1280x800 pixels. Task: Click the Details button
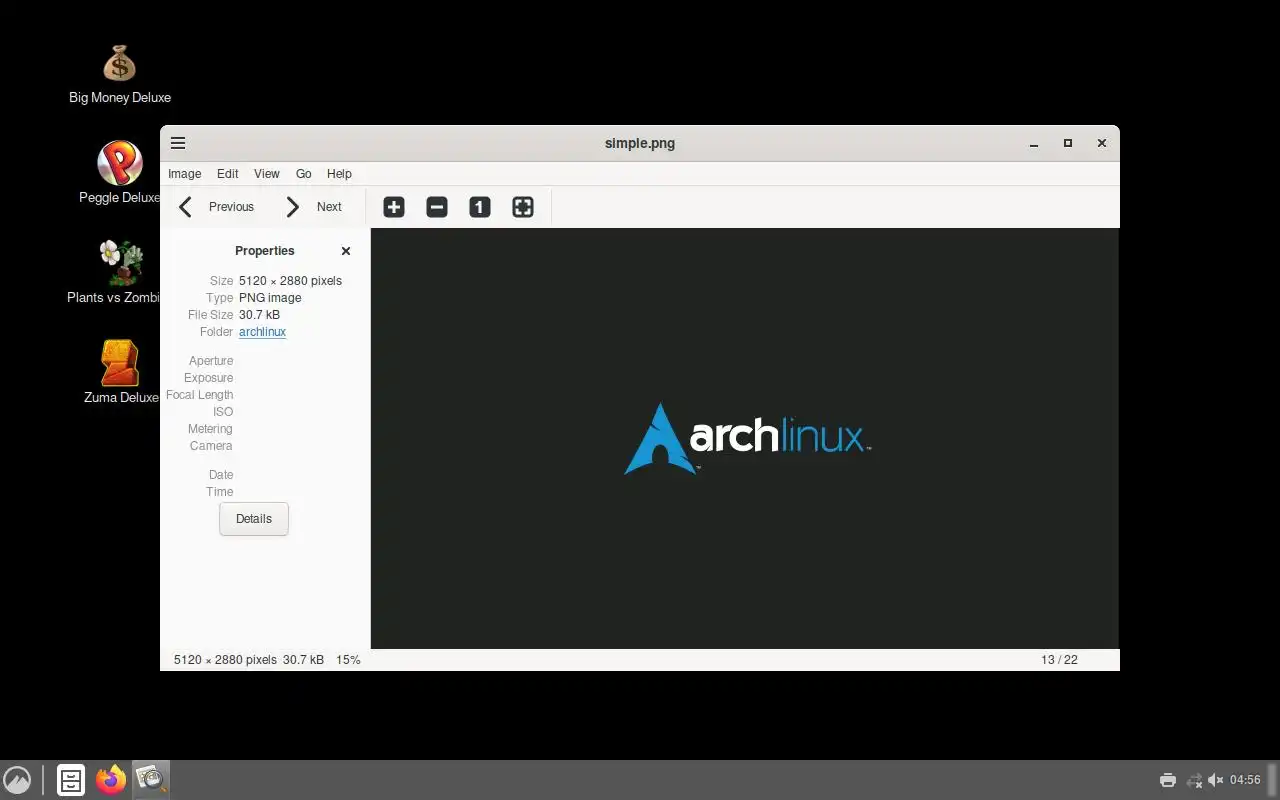click(254, 519)
